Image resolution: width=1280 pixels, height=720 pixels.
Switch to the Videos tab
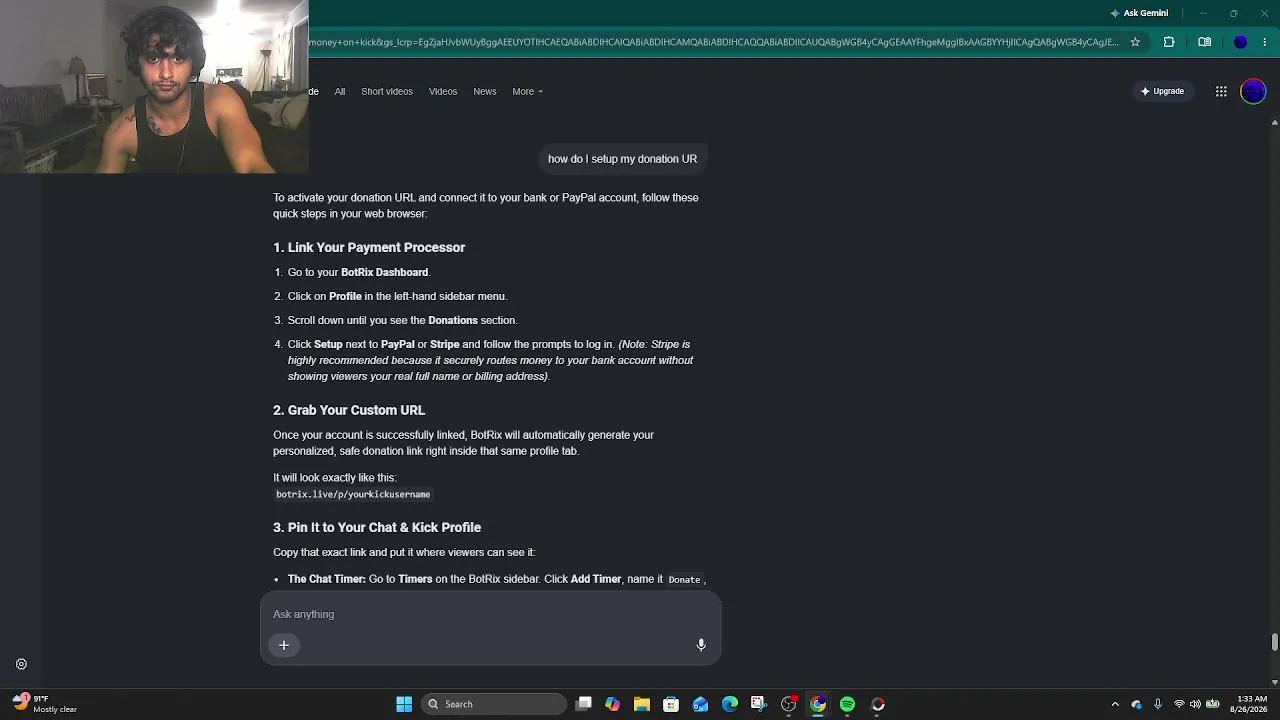pyautogui.click(x=443, y=91)
